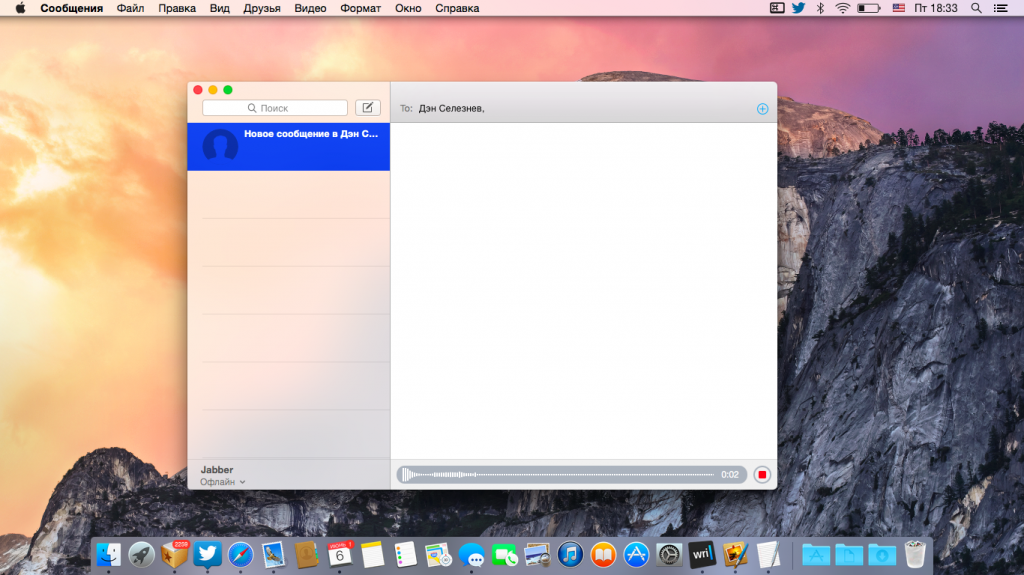Click the Spotlight search magnifier icon

(x=976, y=8)
